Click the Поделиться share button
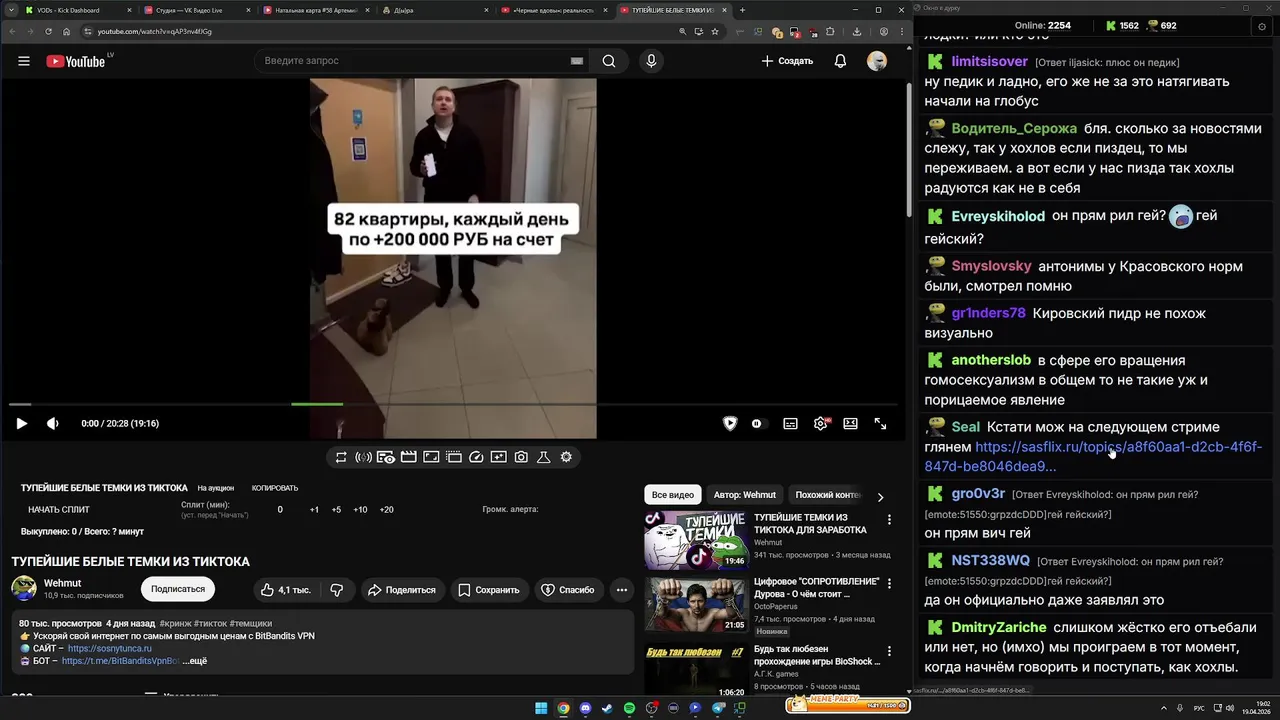Viewport: 1280px width, 720px height. 401,590
